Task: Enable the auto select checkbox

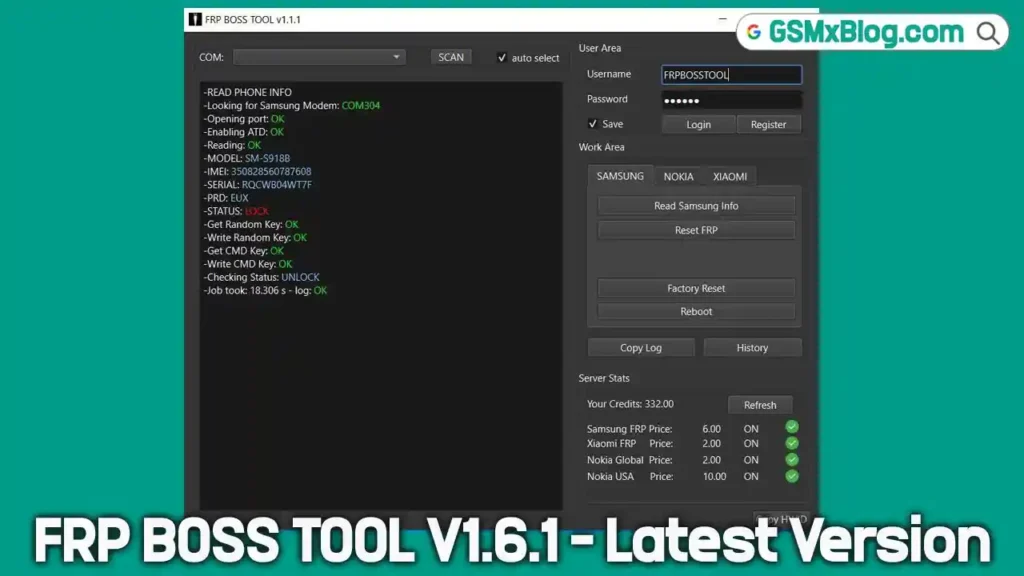Action: click(501, 57)
